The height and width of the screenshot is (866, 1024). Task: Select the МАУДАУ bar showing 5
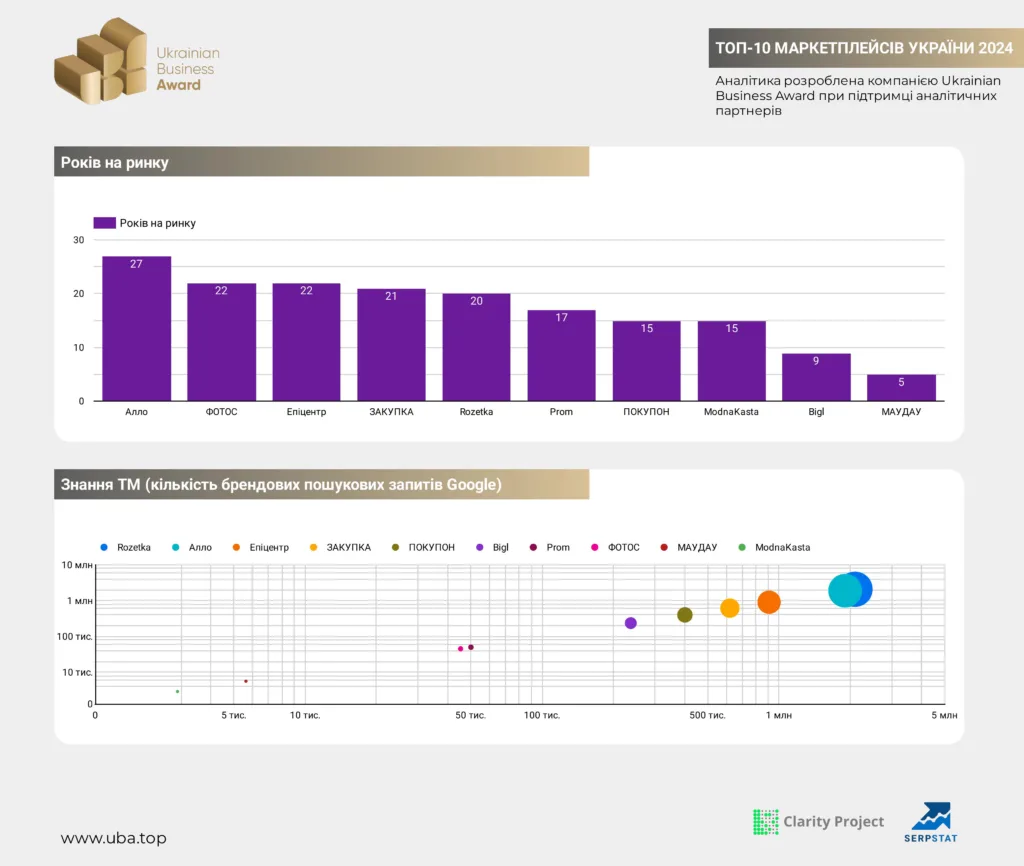pyautogui.click(x=901, y=387)
